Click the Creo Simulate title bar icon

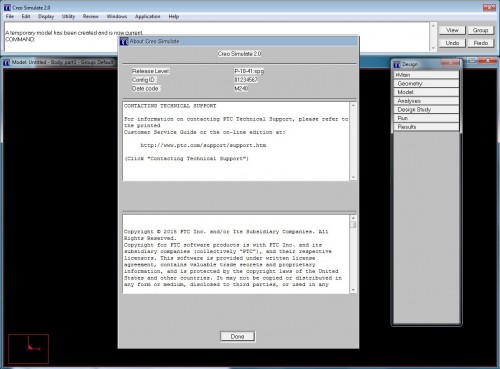(7, 7)
